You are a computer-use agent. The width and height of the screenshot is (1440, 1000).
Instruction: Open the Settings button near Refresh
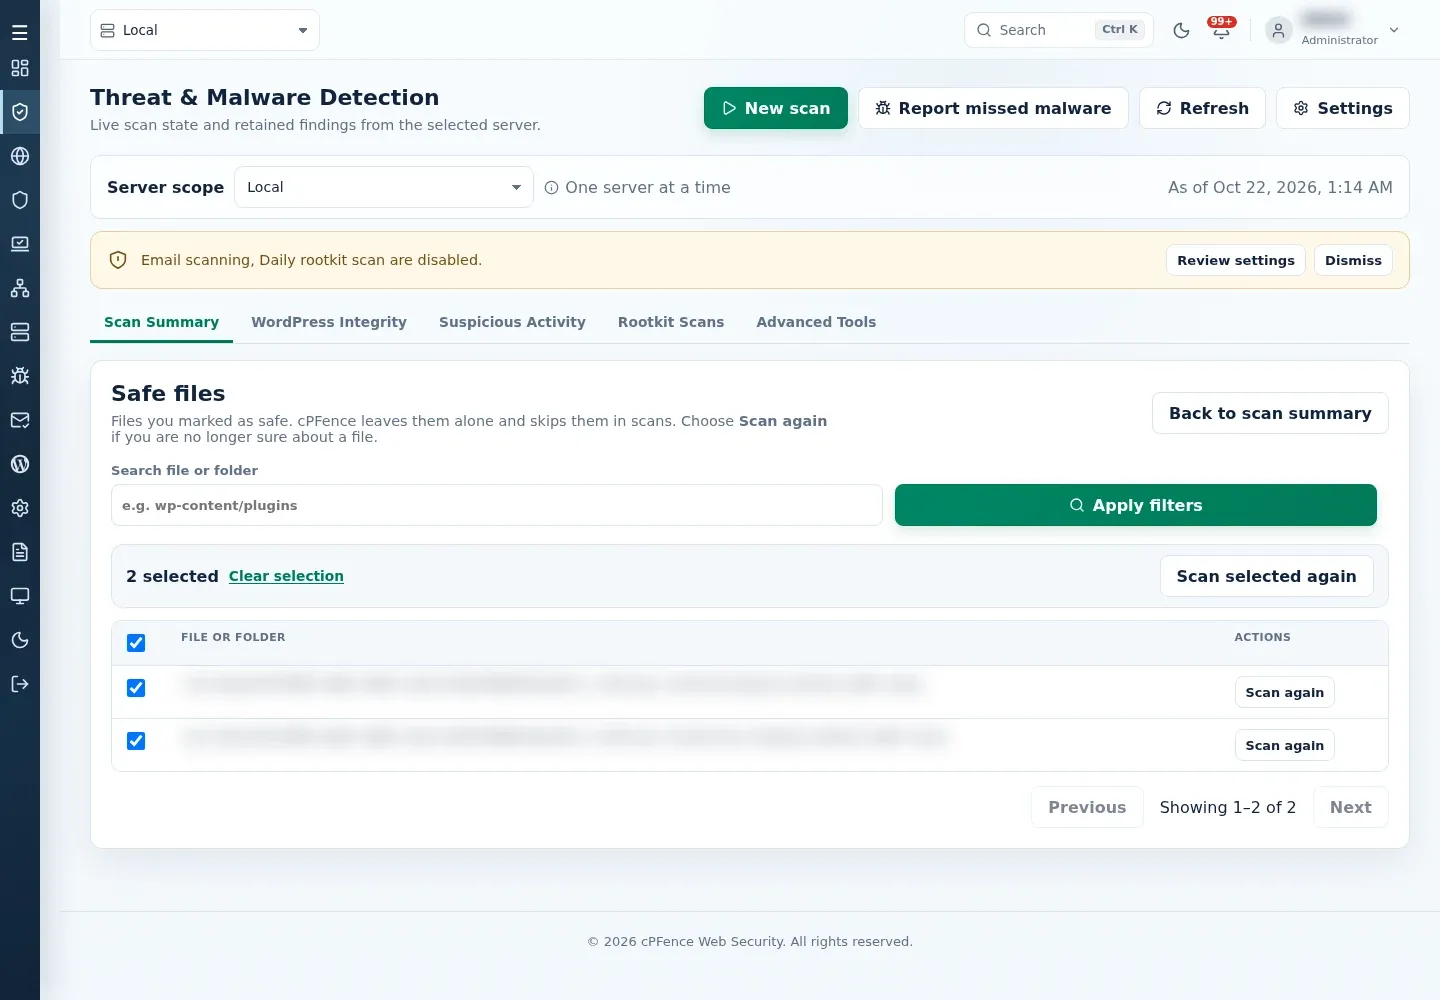[1343, 108]
